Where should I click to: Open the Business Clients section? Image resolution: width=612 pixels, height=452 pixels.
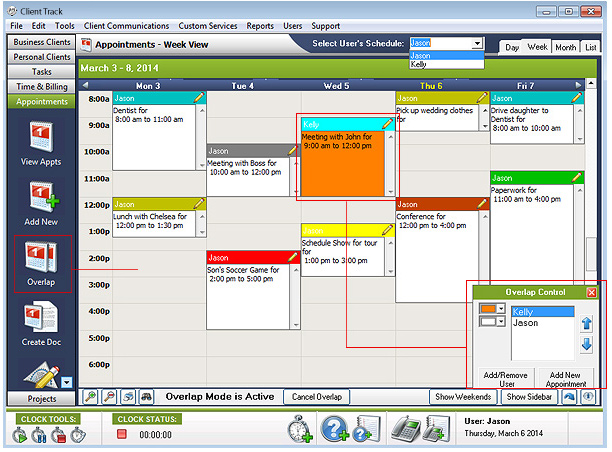tap(41, 42)
